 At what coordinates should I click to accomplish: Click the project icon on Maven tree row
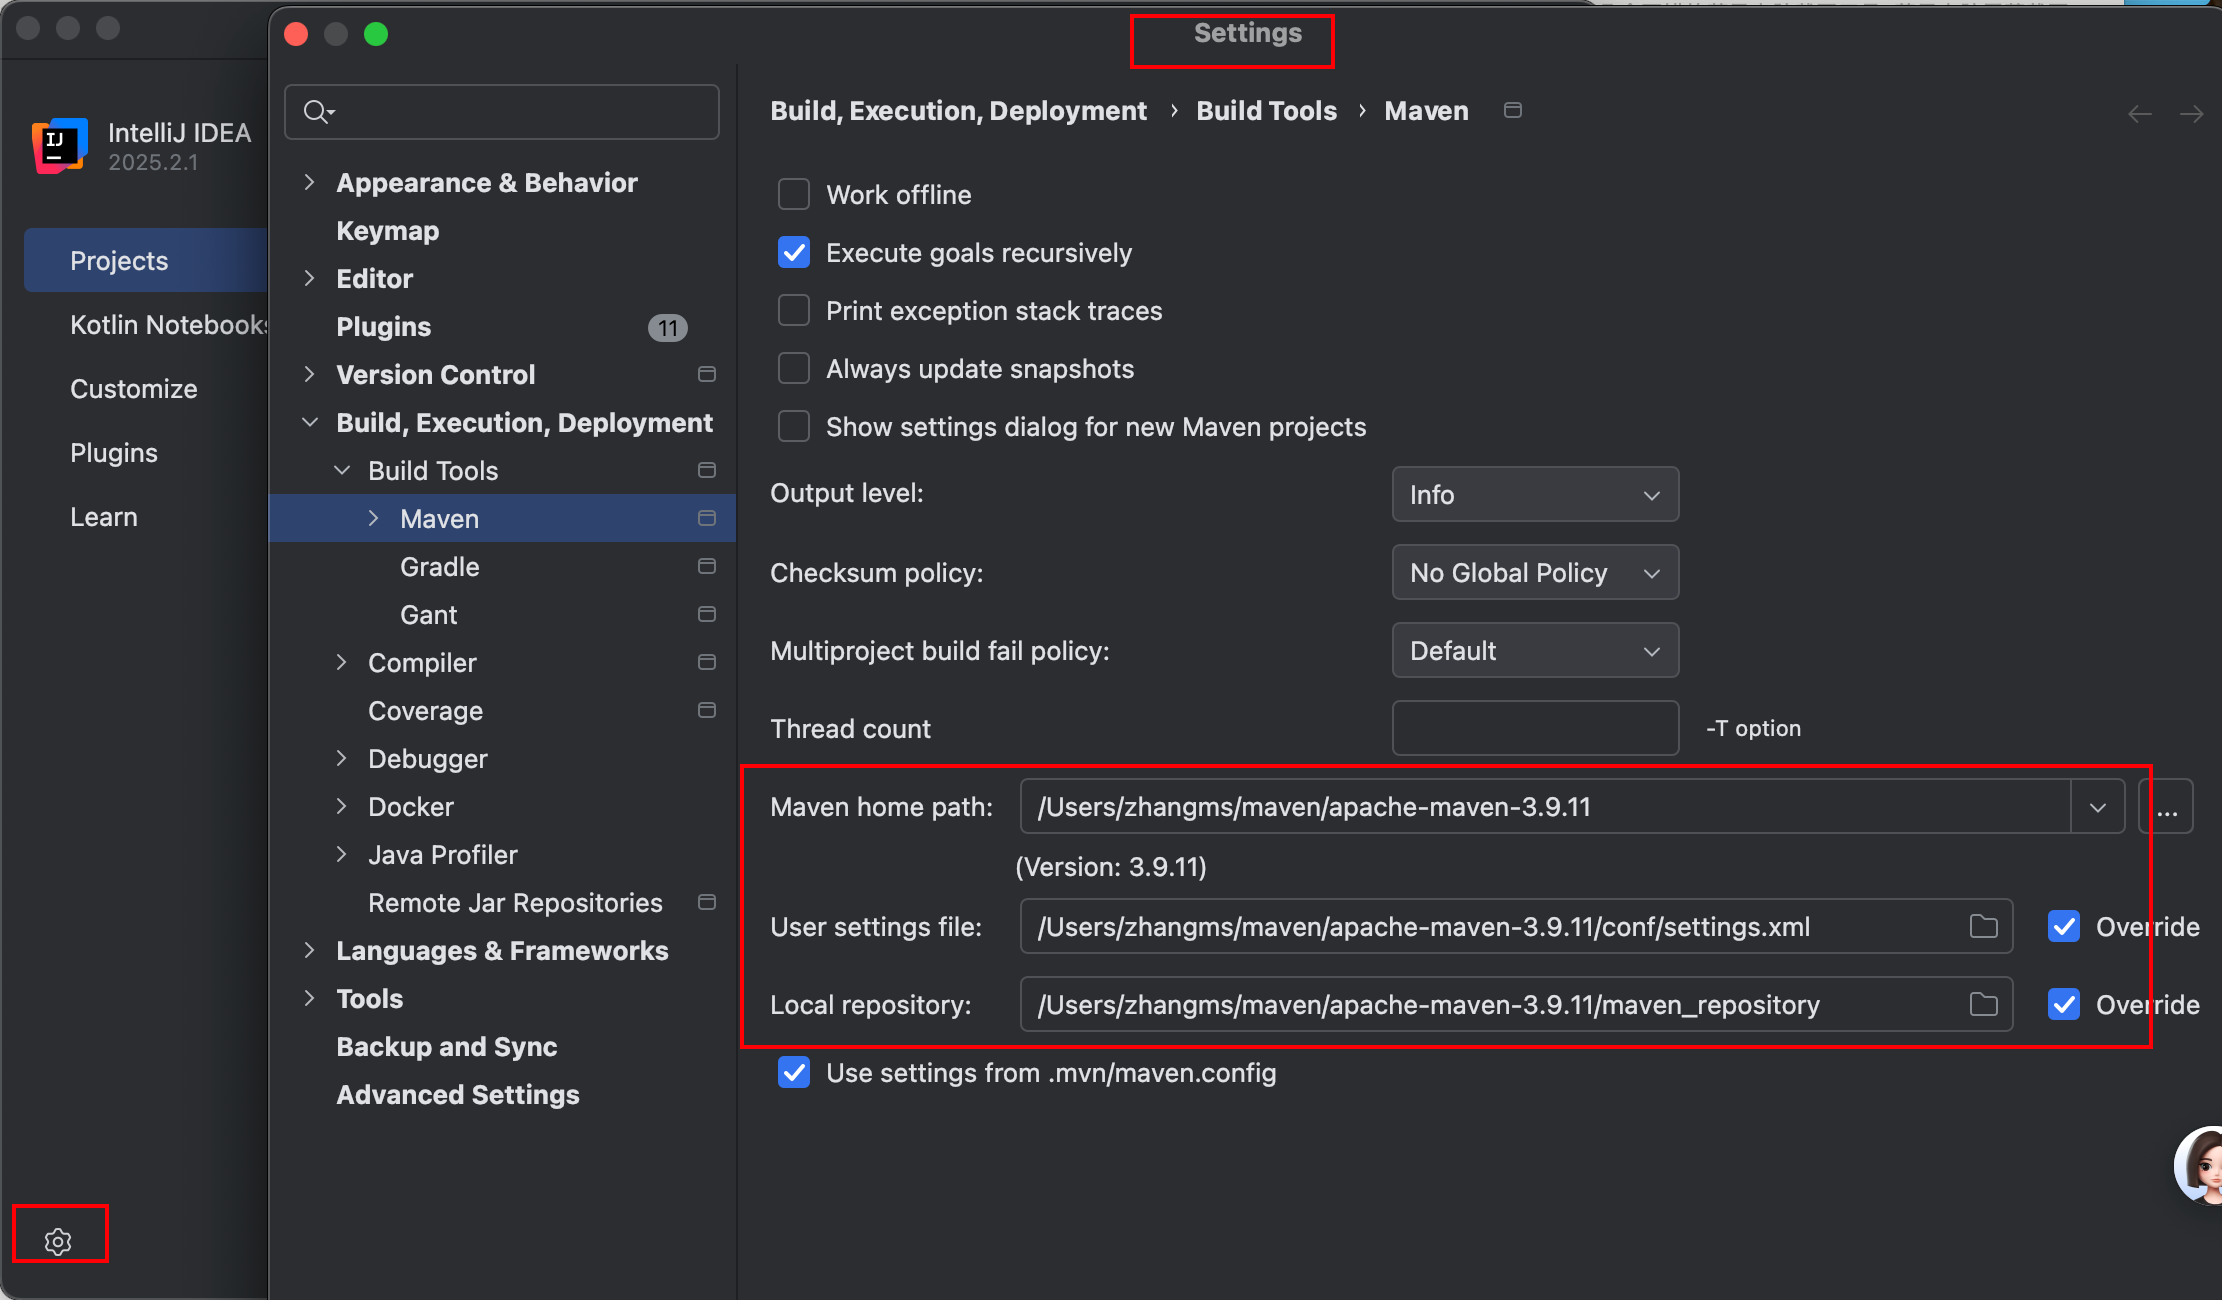707,518
